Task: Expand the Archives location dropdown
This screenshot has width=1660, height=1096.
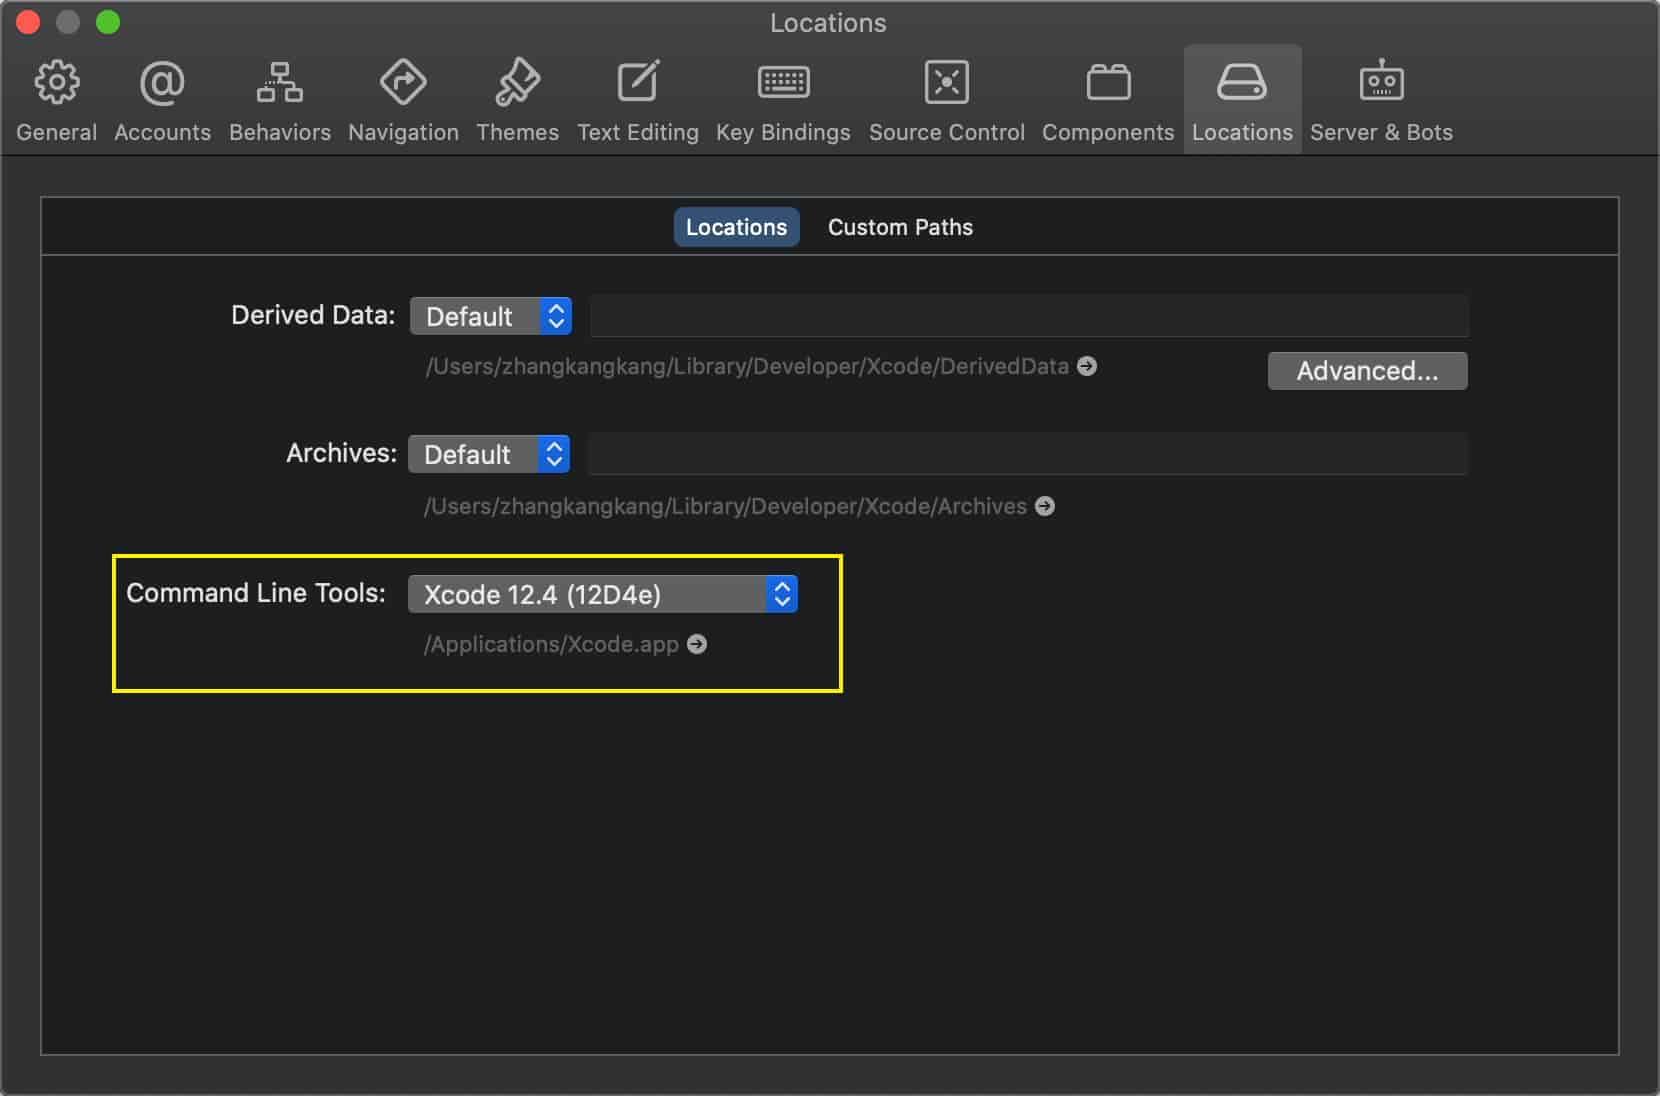Action: 489,455
